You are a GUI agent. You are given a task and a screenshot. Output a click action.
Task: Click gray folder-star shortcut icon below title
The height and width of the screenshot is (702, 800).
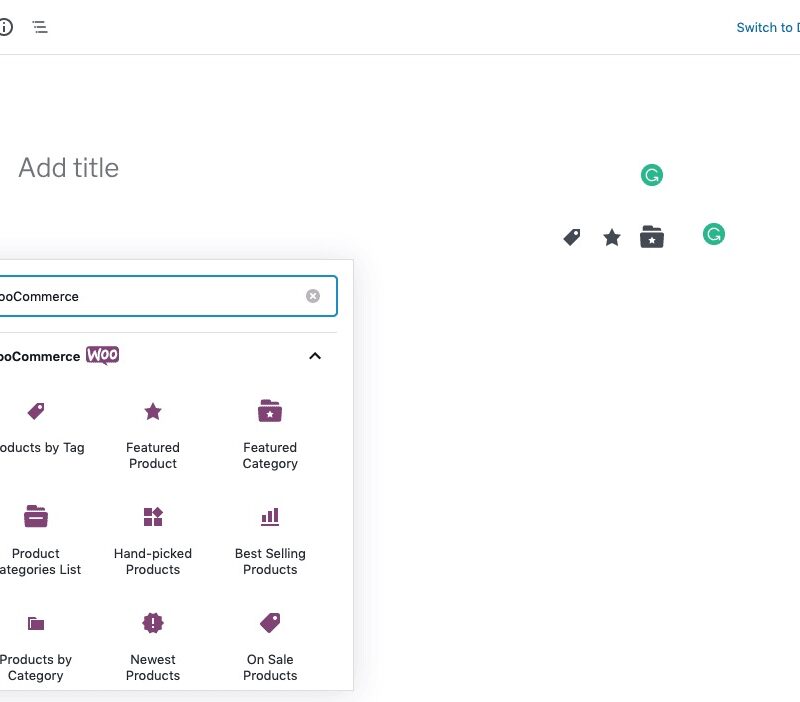(x=652, y=237)
